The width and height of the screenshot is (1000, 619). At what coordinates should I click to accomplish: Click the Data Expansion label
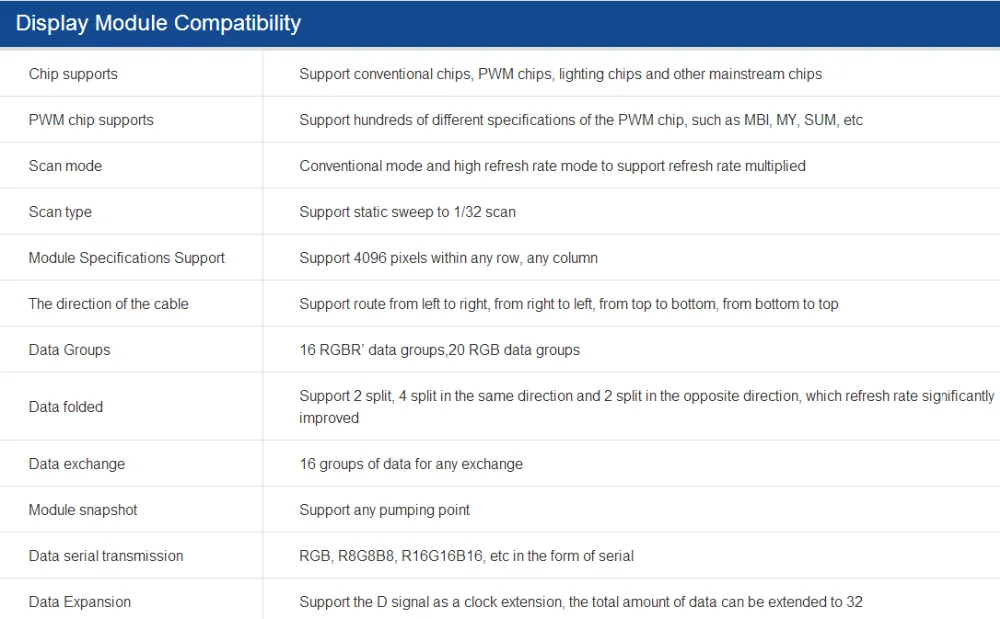pos(80,602)
